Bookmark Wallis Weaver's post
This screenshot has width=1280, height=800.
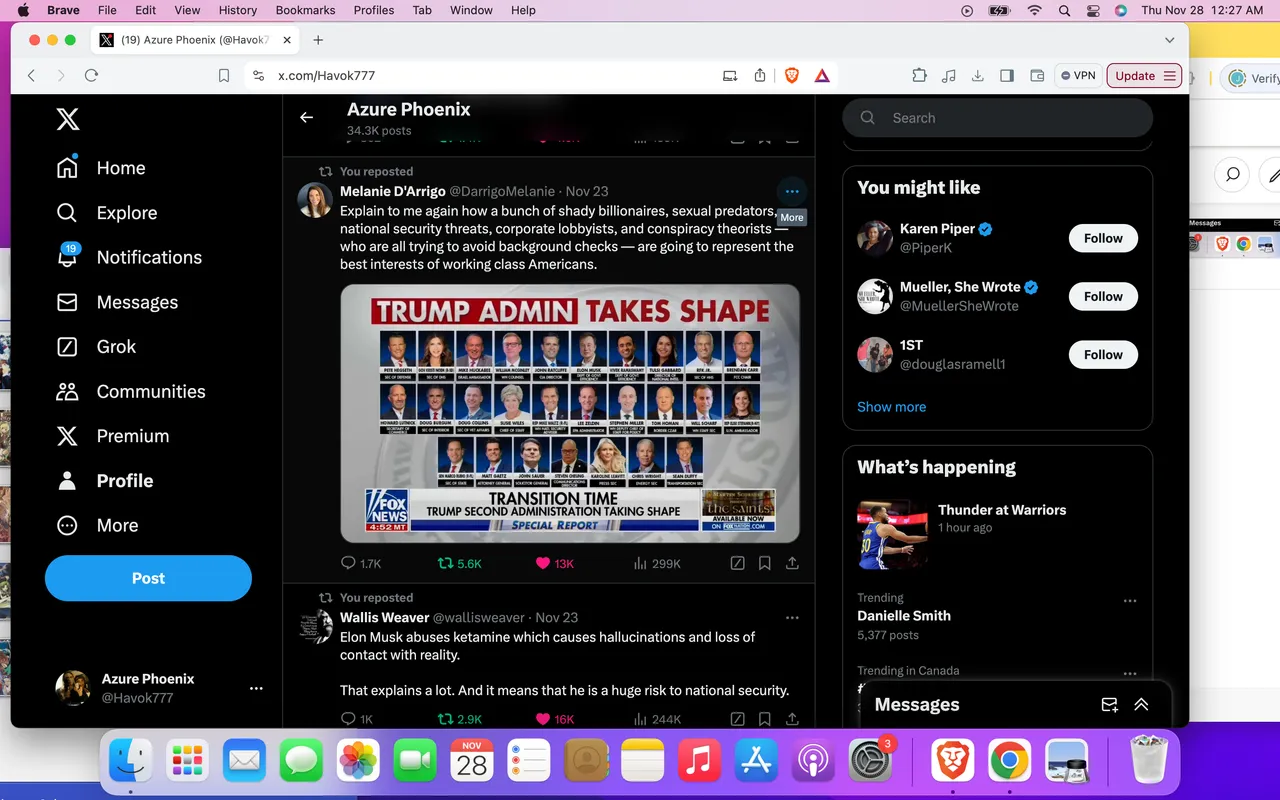764,719
